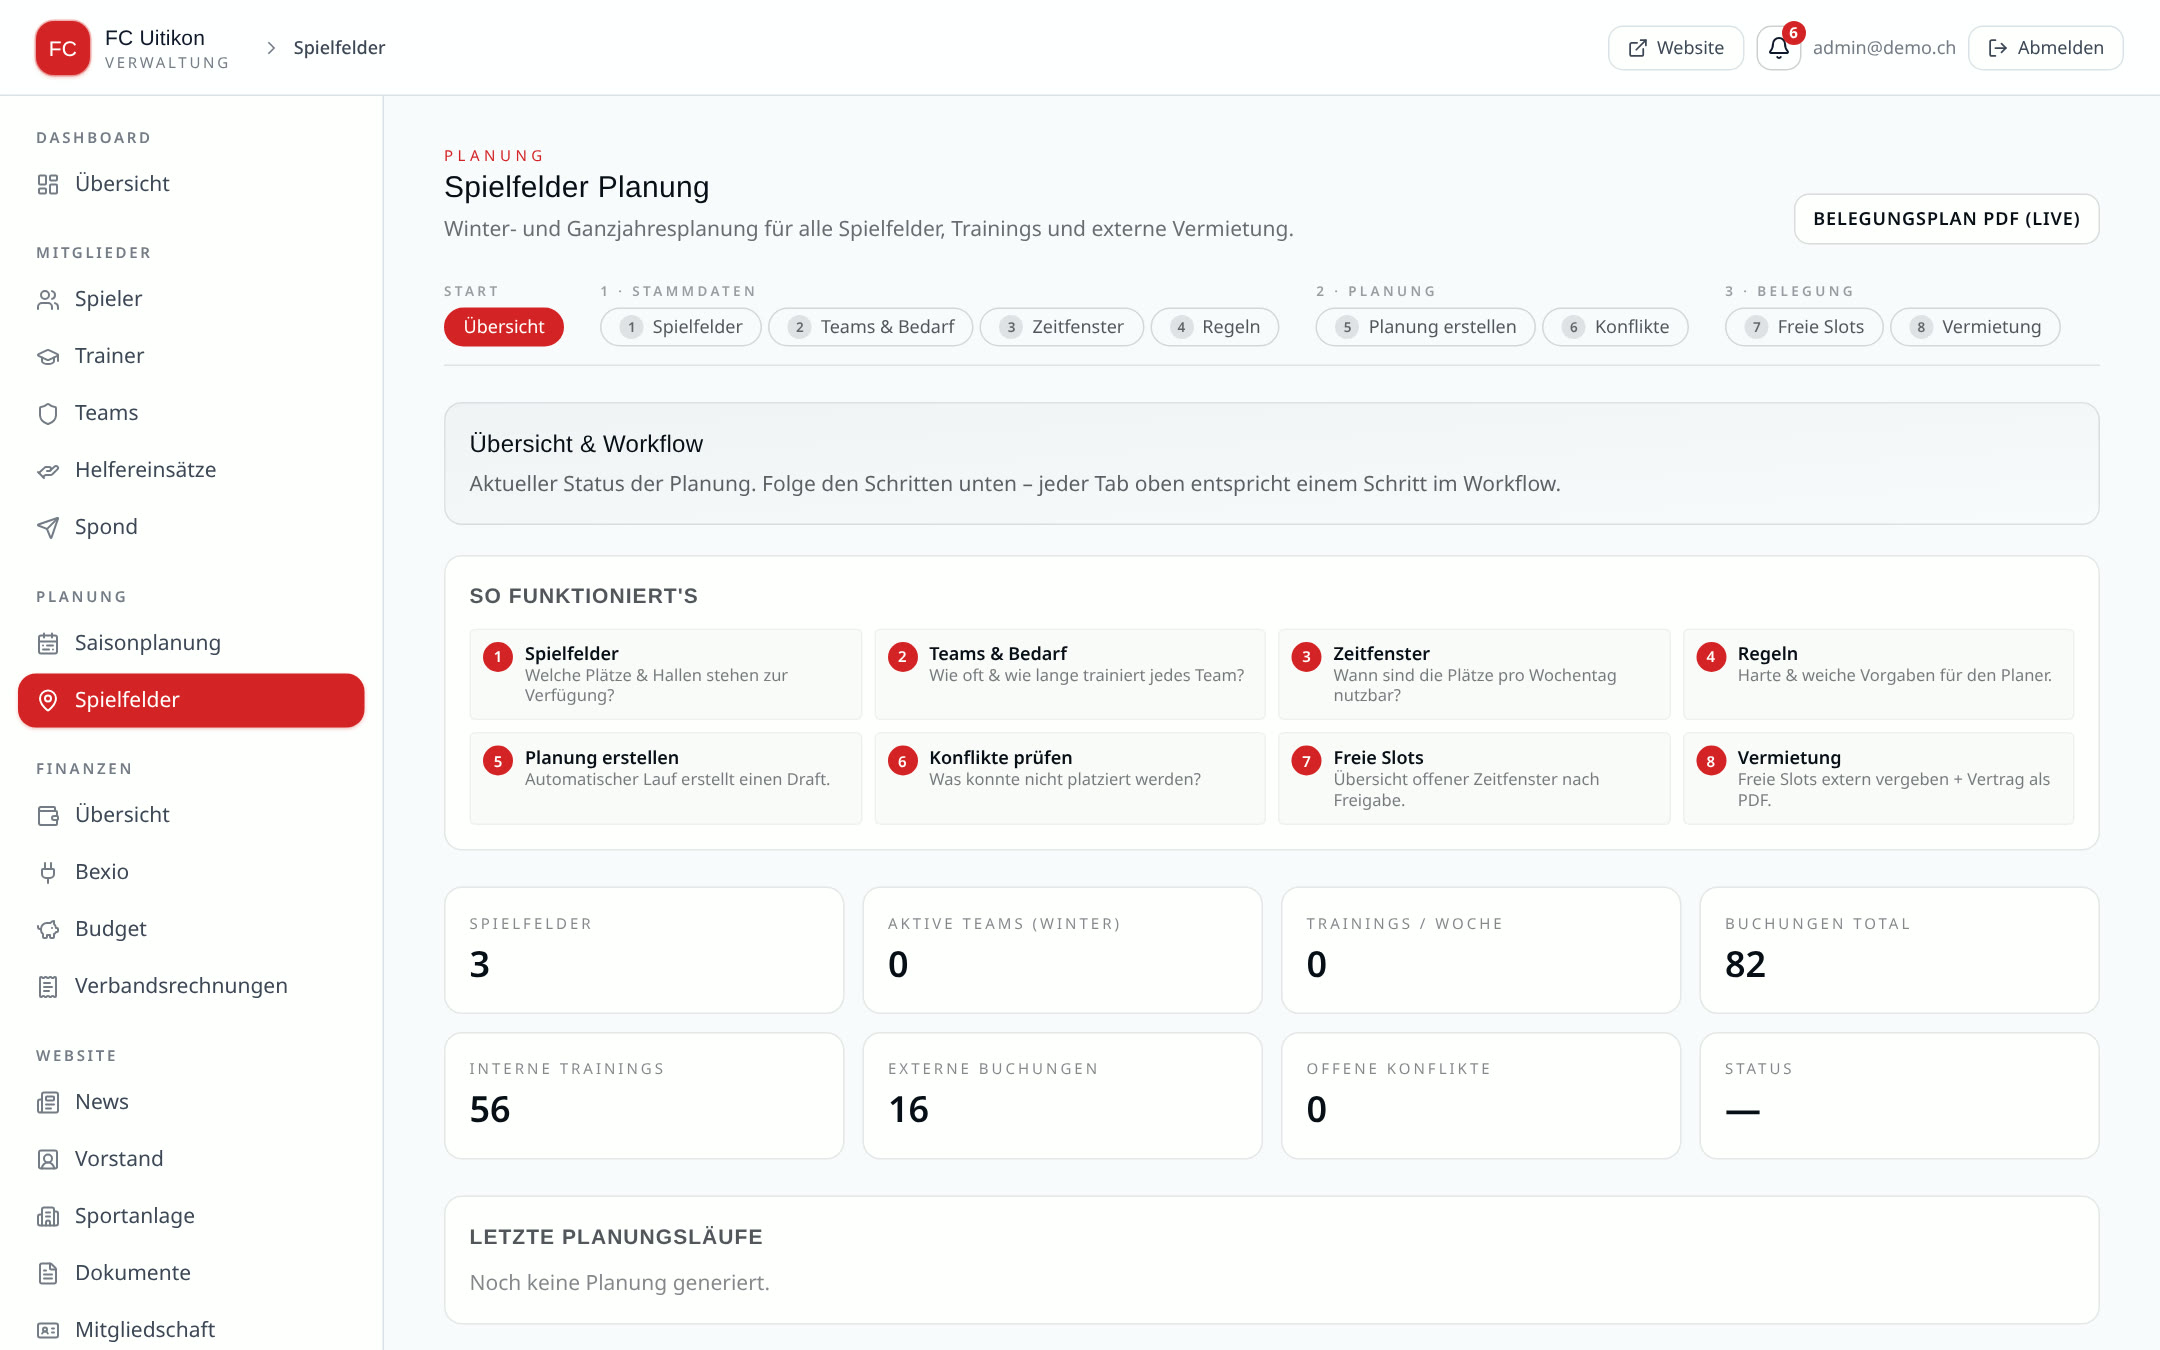The height and width of the screenshot is (1350, 2160).
Task: Click the Buchungen Total stat card
Action: point(1899,950)
